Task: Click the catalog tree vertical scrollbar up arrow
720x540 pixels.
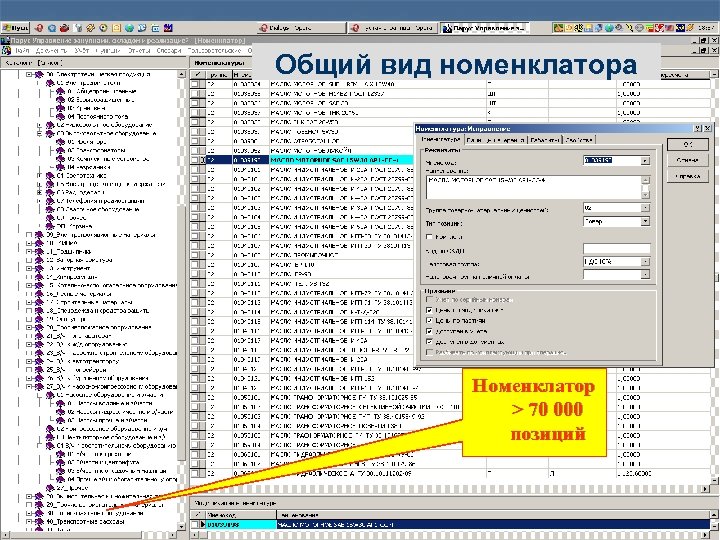Action: 181,74
